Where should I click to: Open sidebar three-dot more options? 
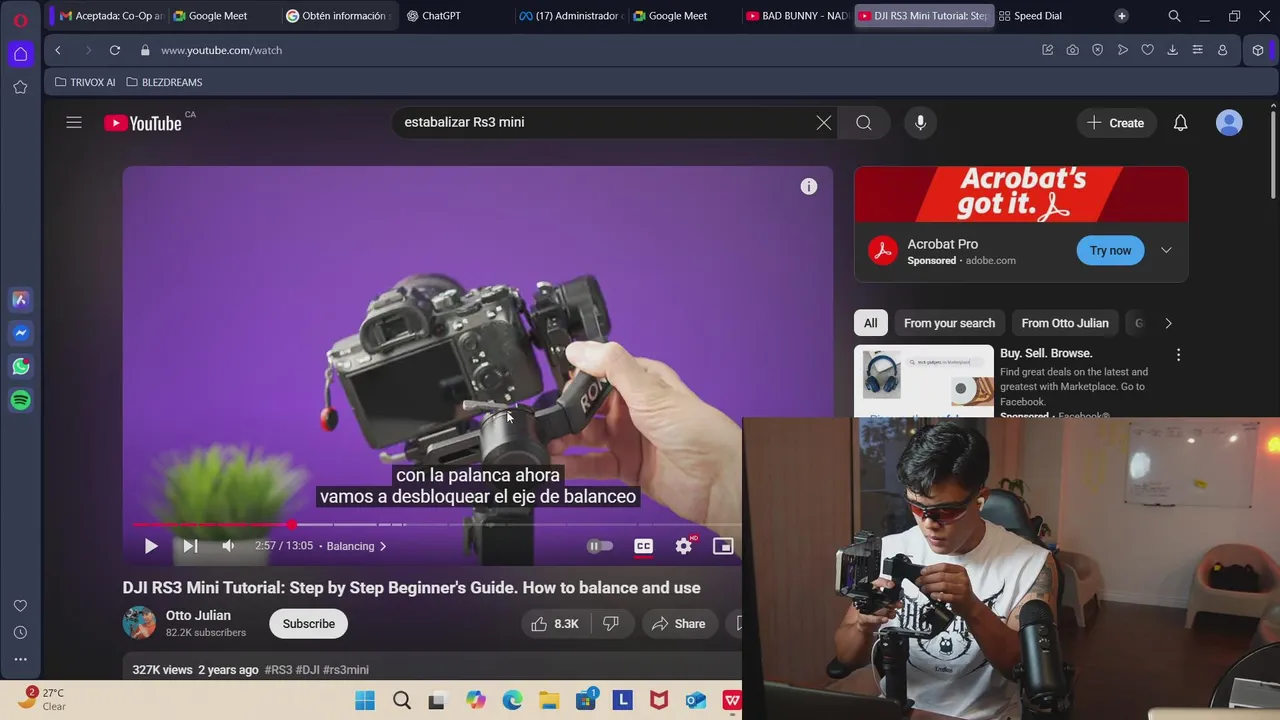[x=20, y=659]
